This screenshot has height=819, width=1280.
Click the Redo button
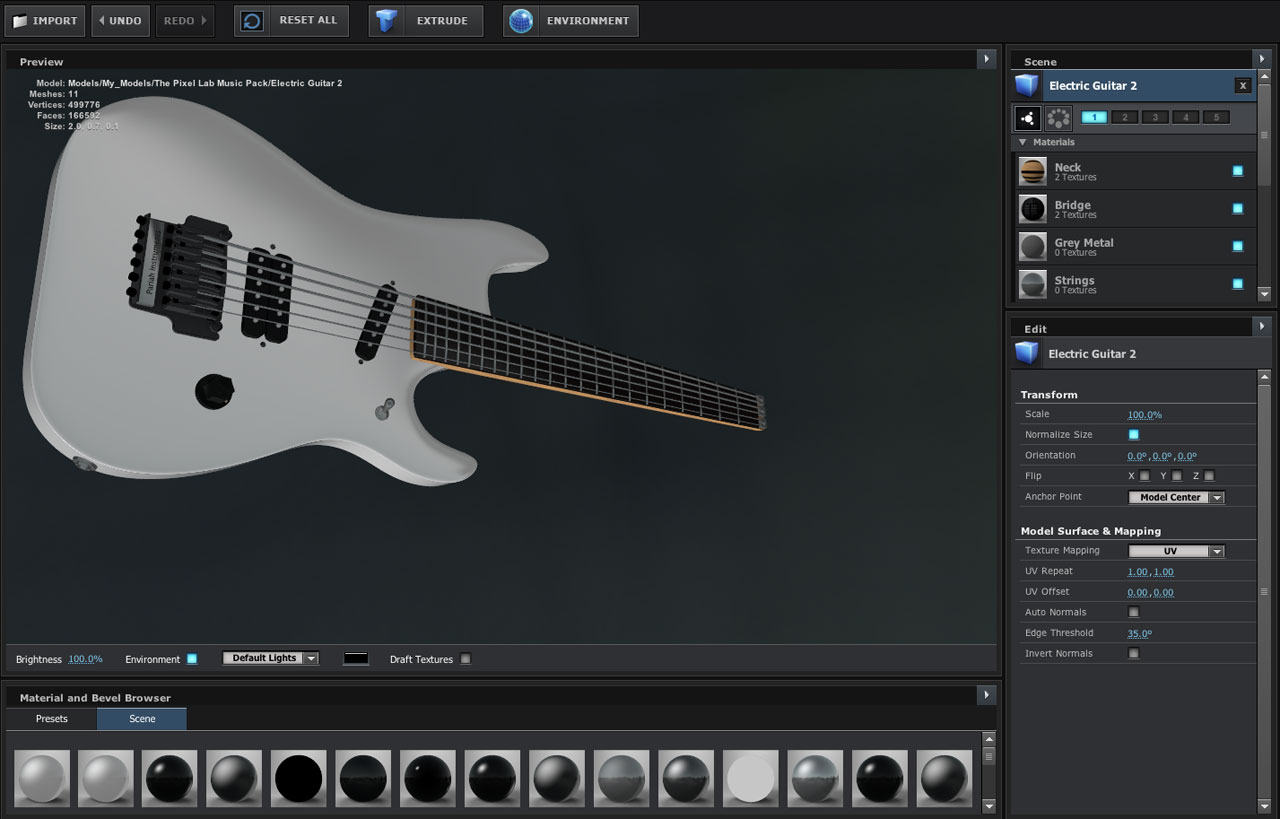tap(185, 21)
